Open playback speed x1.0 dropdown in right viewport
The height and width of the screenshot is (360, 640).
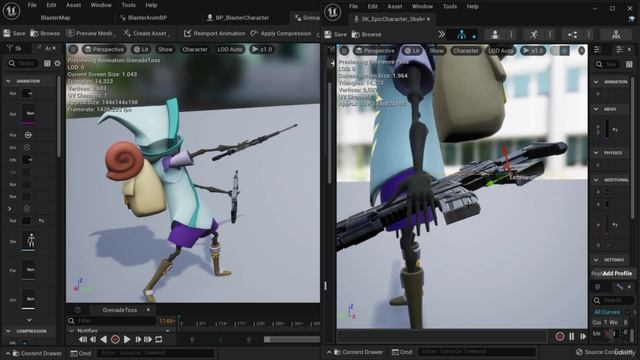pos(533,51)
